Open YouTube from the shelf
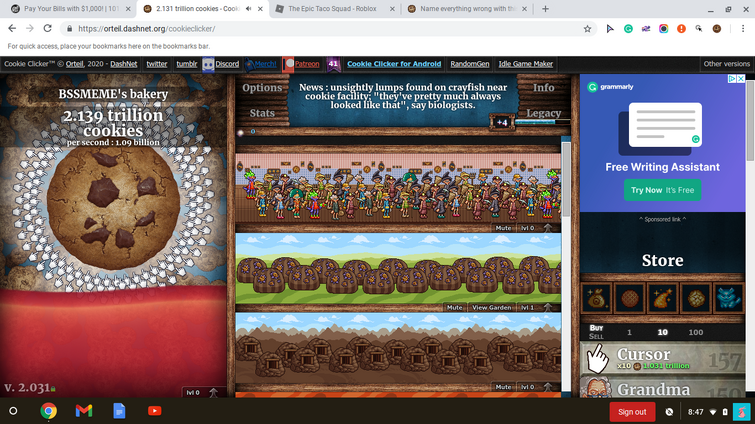Viewport: 755px width, 424px height. (x=155, y=411)
